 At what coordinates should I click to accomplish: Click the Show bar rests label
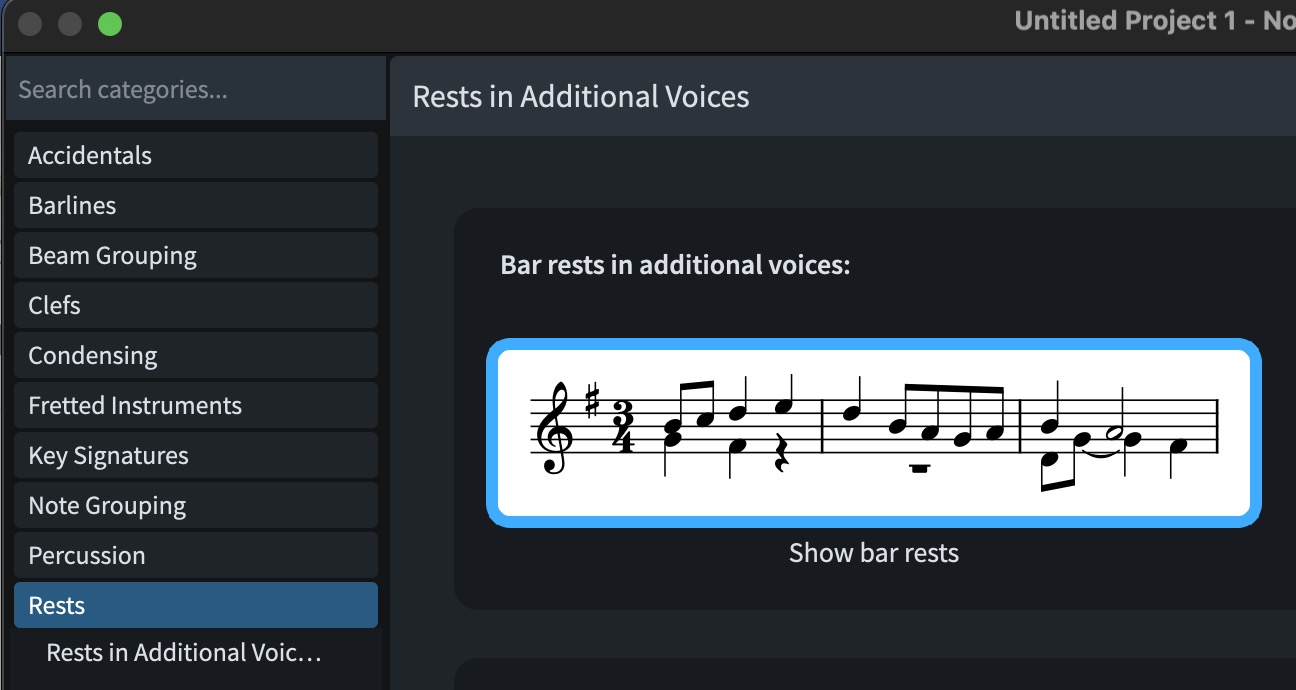874,553
